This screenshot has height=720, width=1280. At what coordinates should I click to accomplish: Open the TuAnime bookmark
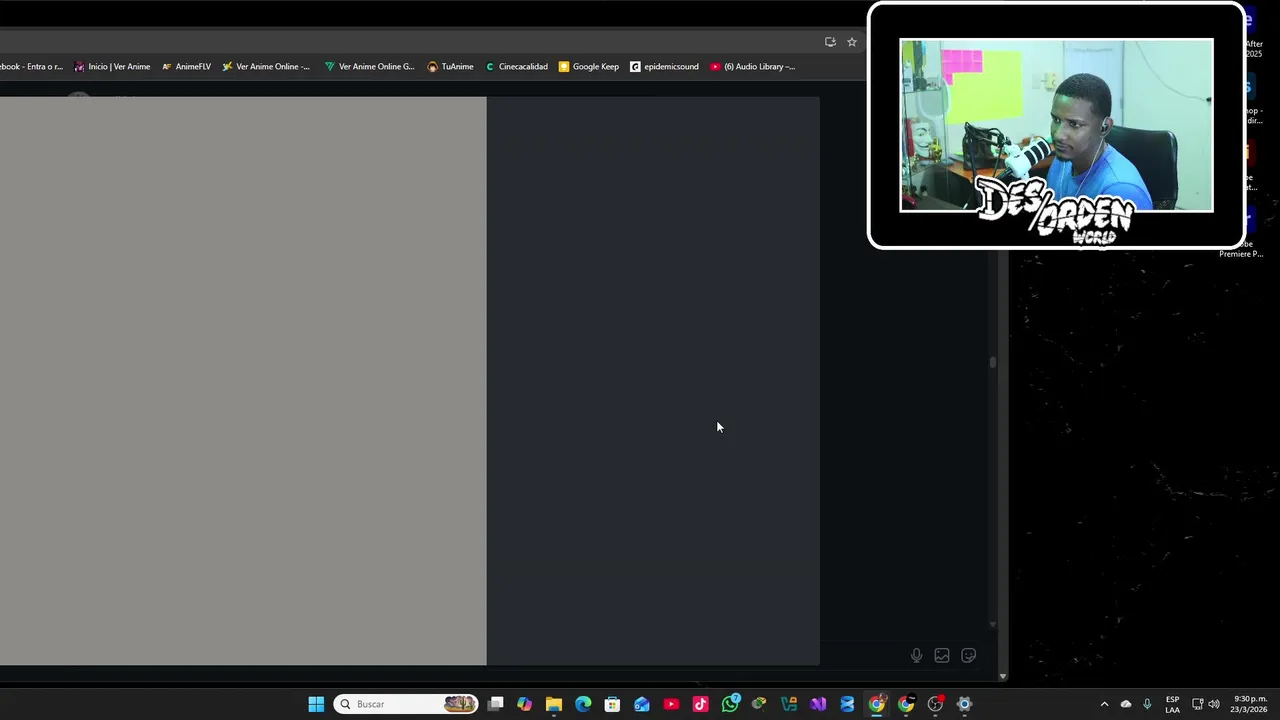click(450, 67)
